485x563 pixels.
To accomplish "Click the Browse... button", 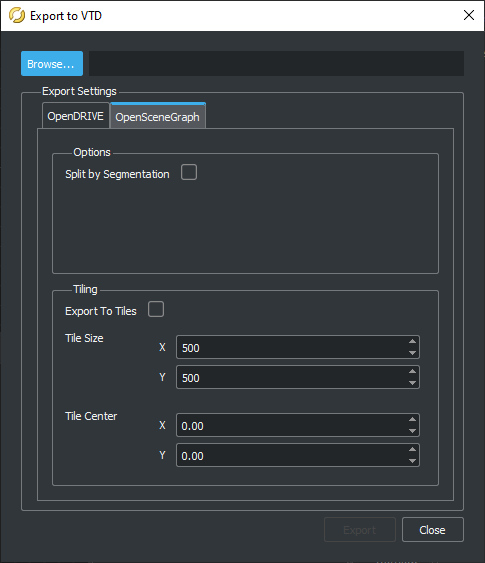I will tap(52, 64).
